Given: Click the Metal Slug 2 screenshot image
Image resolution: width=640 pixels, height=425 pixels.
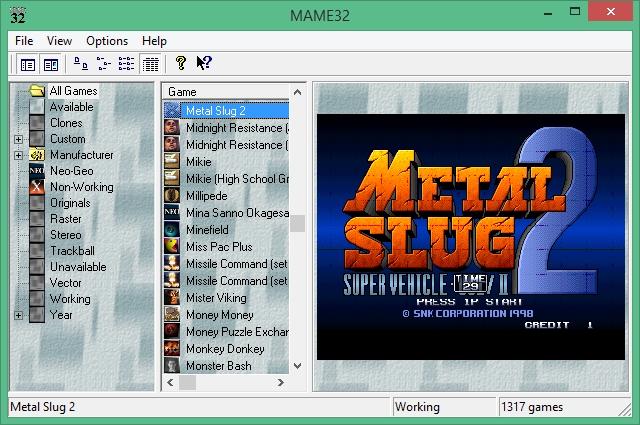Looking at the screenshot, I should 471,237.
